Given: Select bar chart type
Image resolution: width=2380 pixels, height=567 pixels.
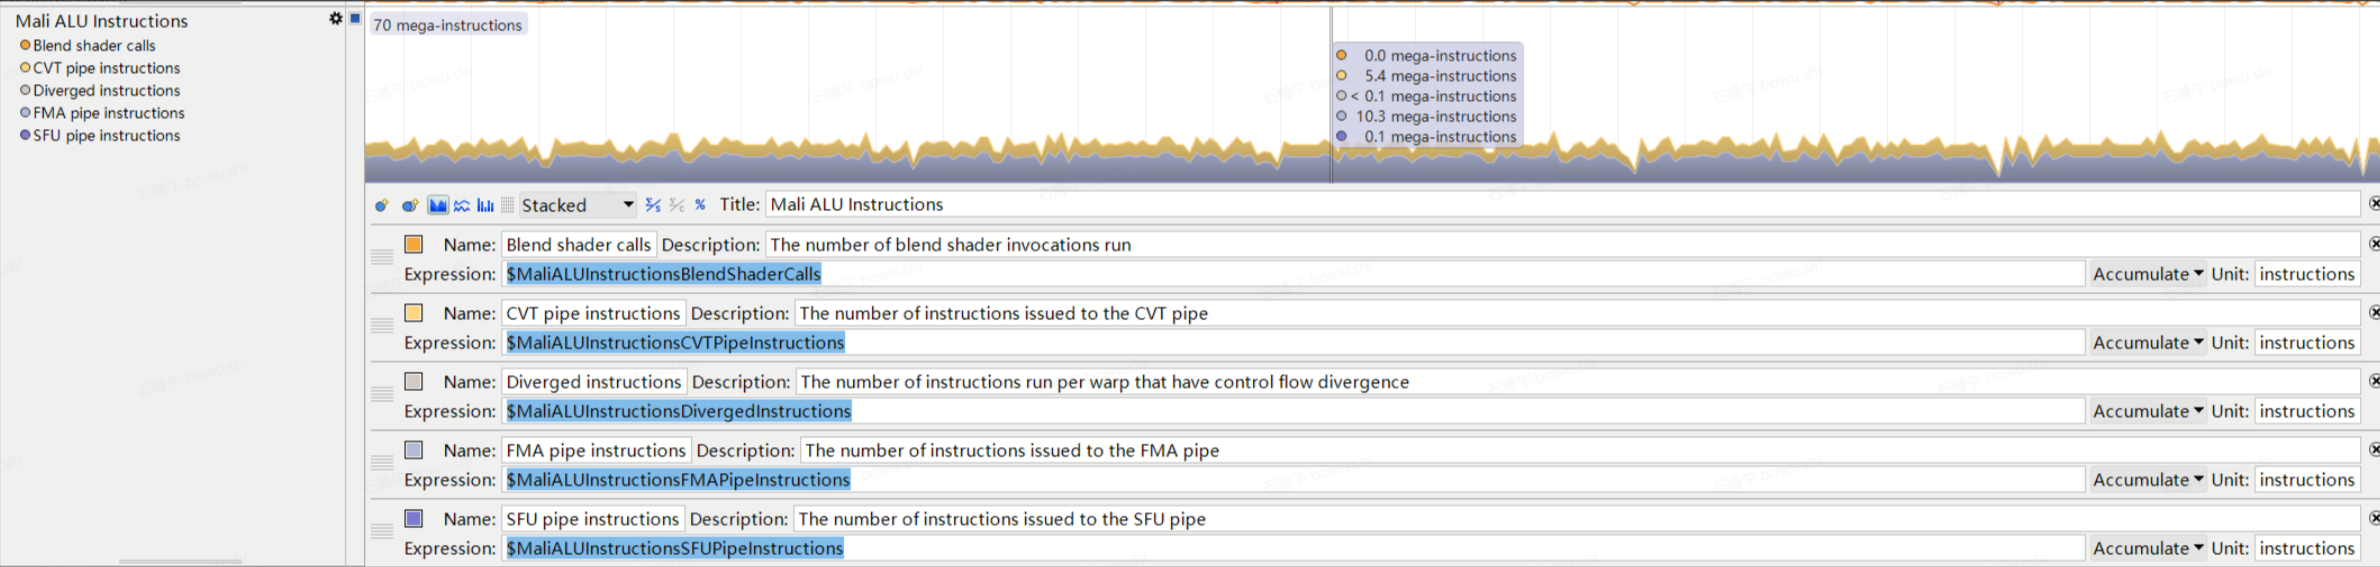Looking at the screenshot, I should pos(486,205).
